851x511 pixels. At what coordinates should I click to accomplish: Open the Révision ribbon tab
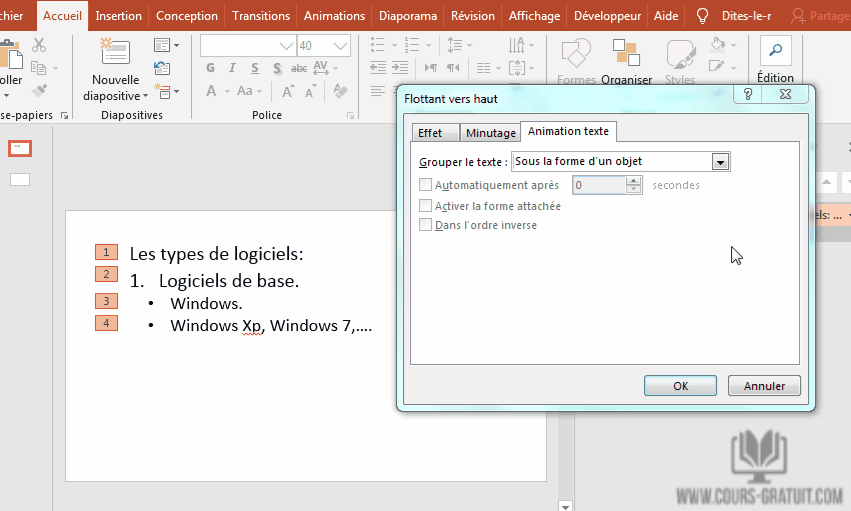(473, 16)
